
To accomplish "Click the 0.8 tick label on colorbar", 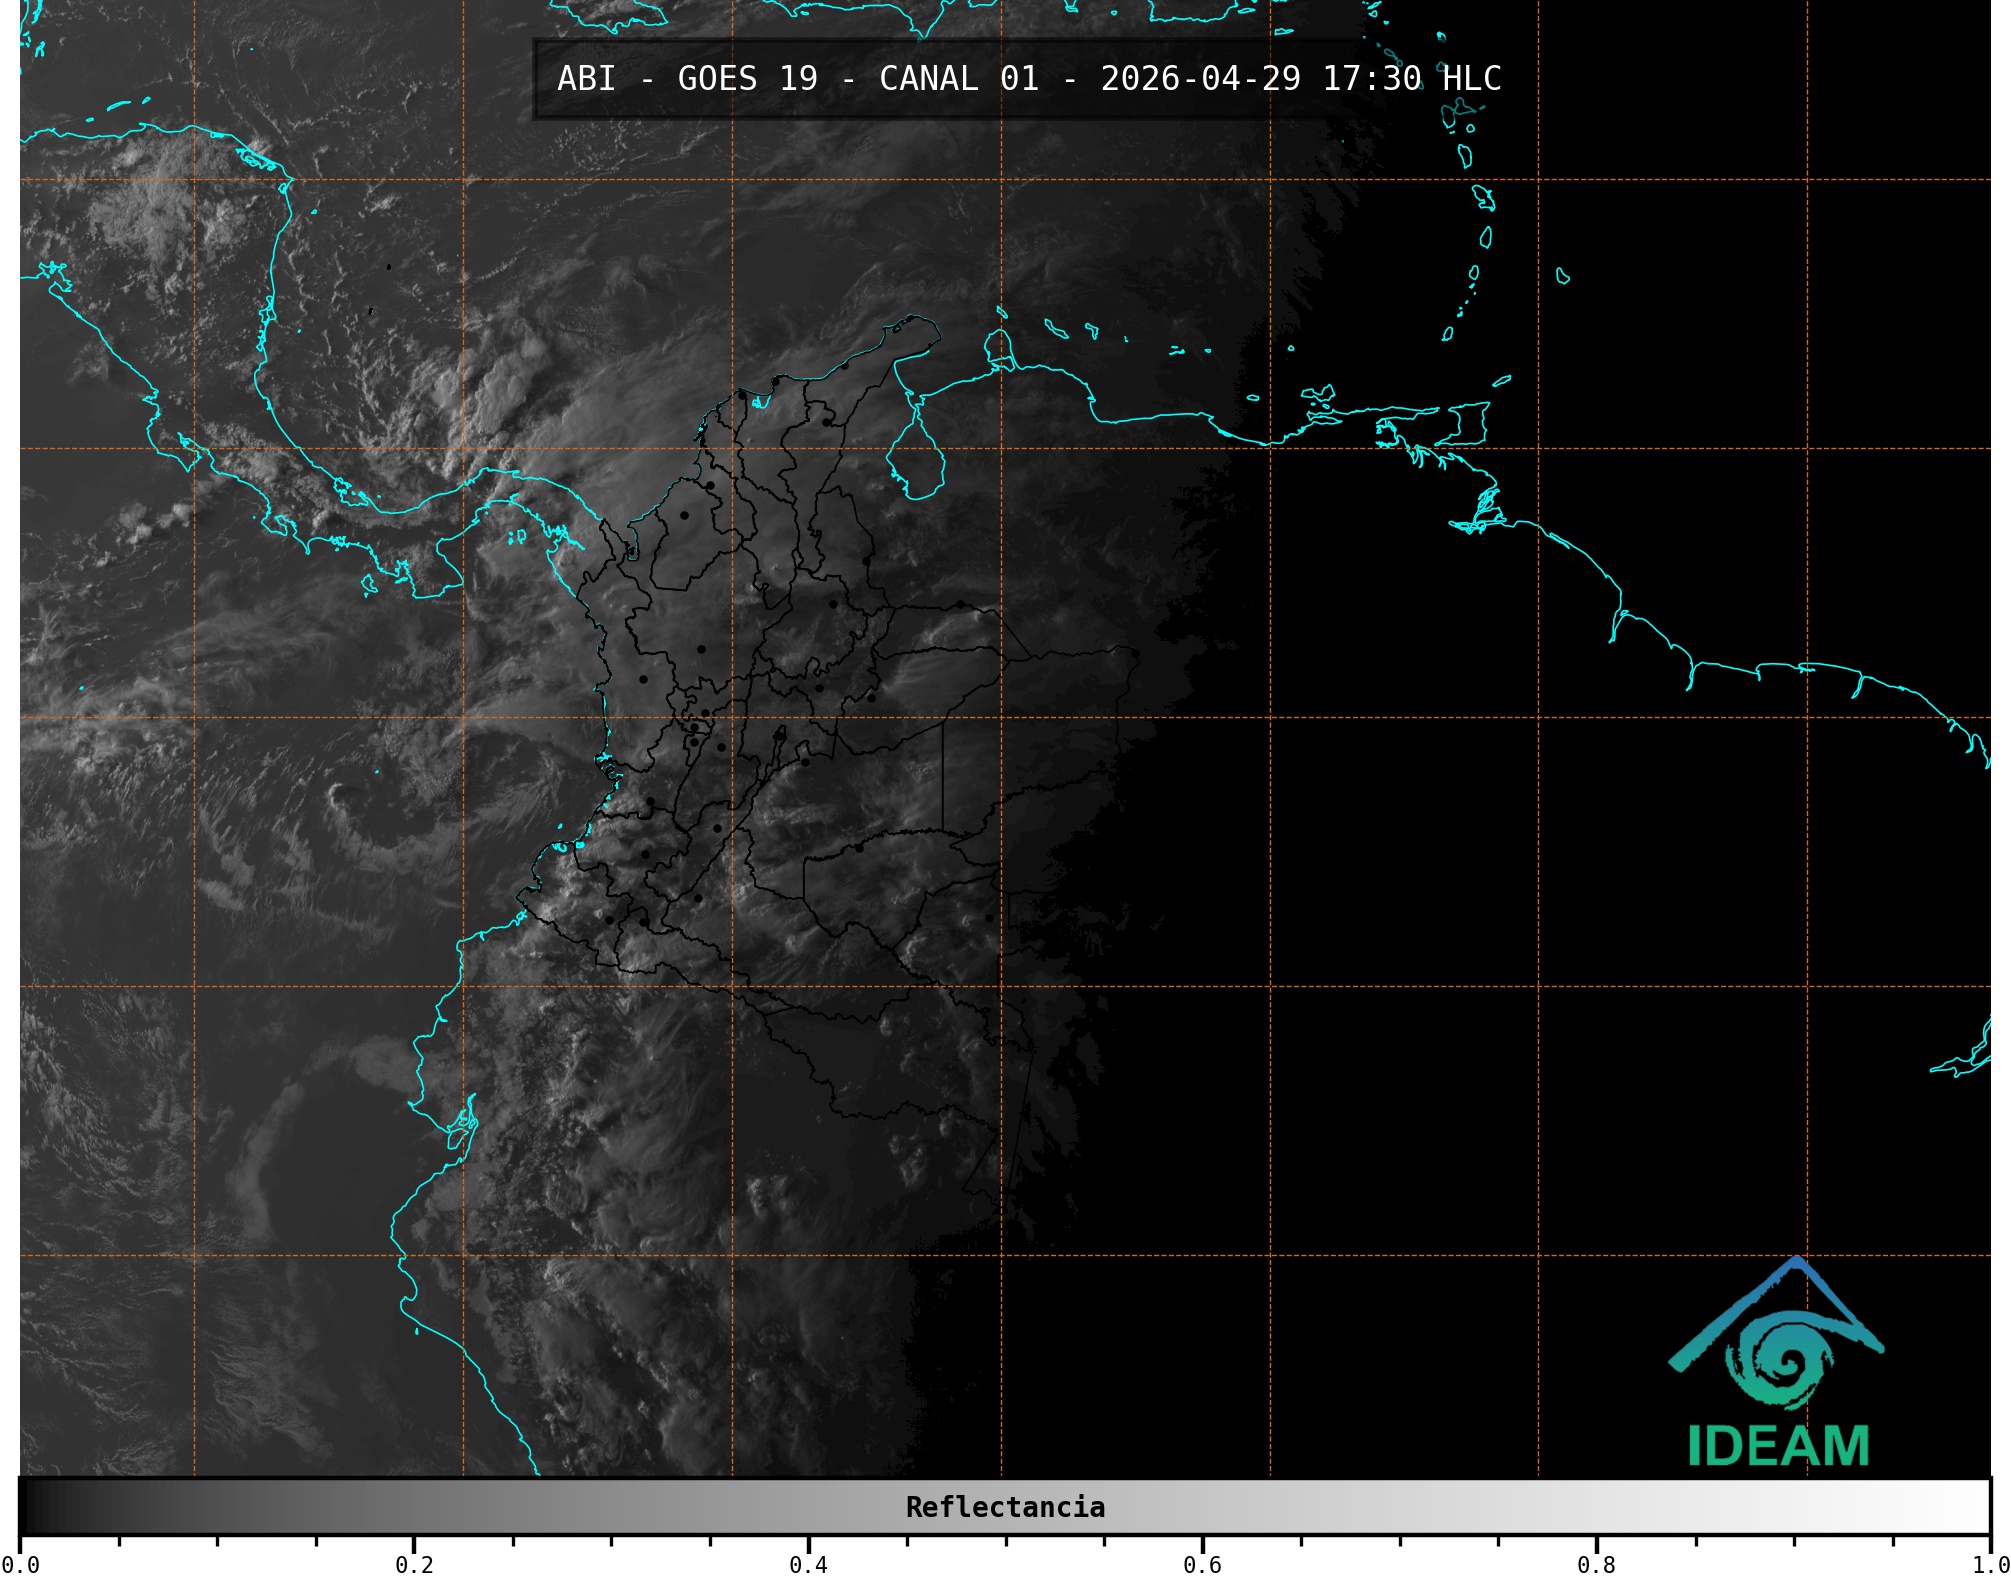I will click(1596, 1564).
